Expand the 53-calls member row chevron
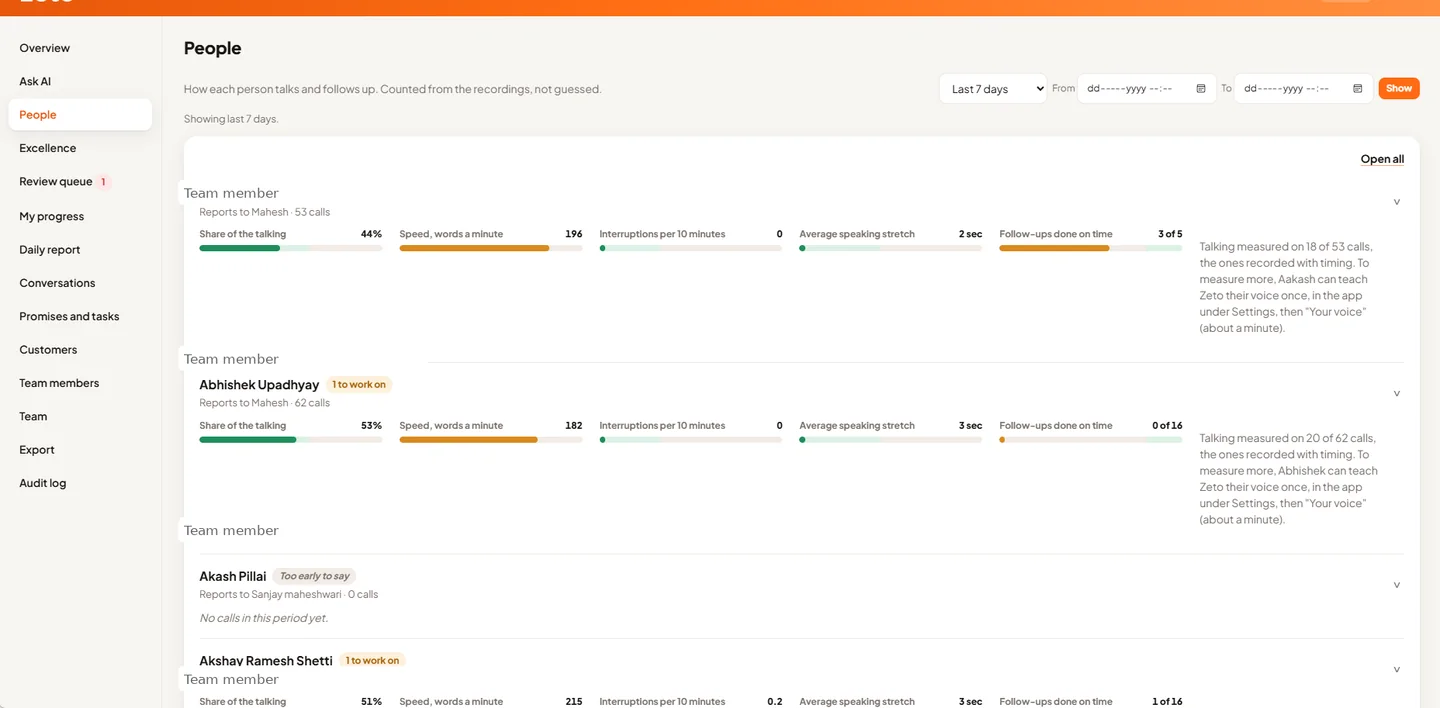The image size is (1440, 708). point(1397,202)
